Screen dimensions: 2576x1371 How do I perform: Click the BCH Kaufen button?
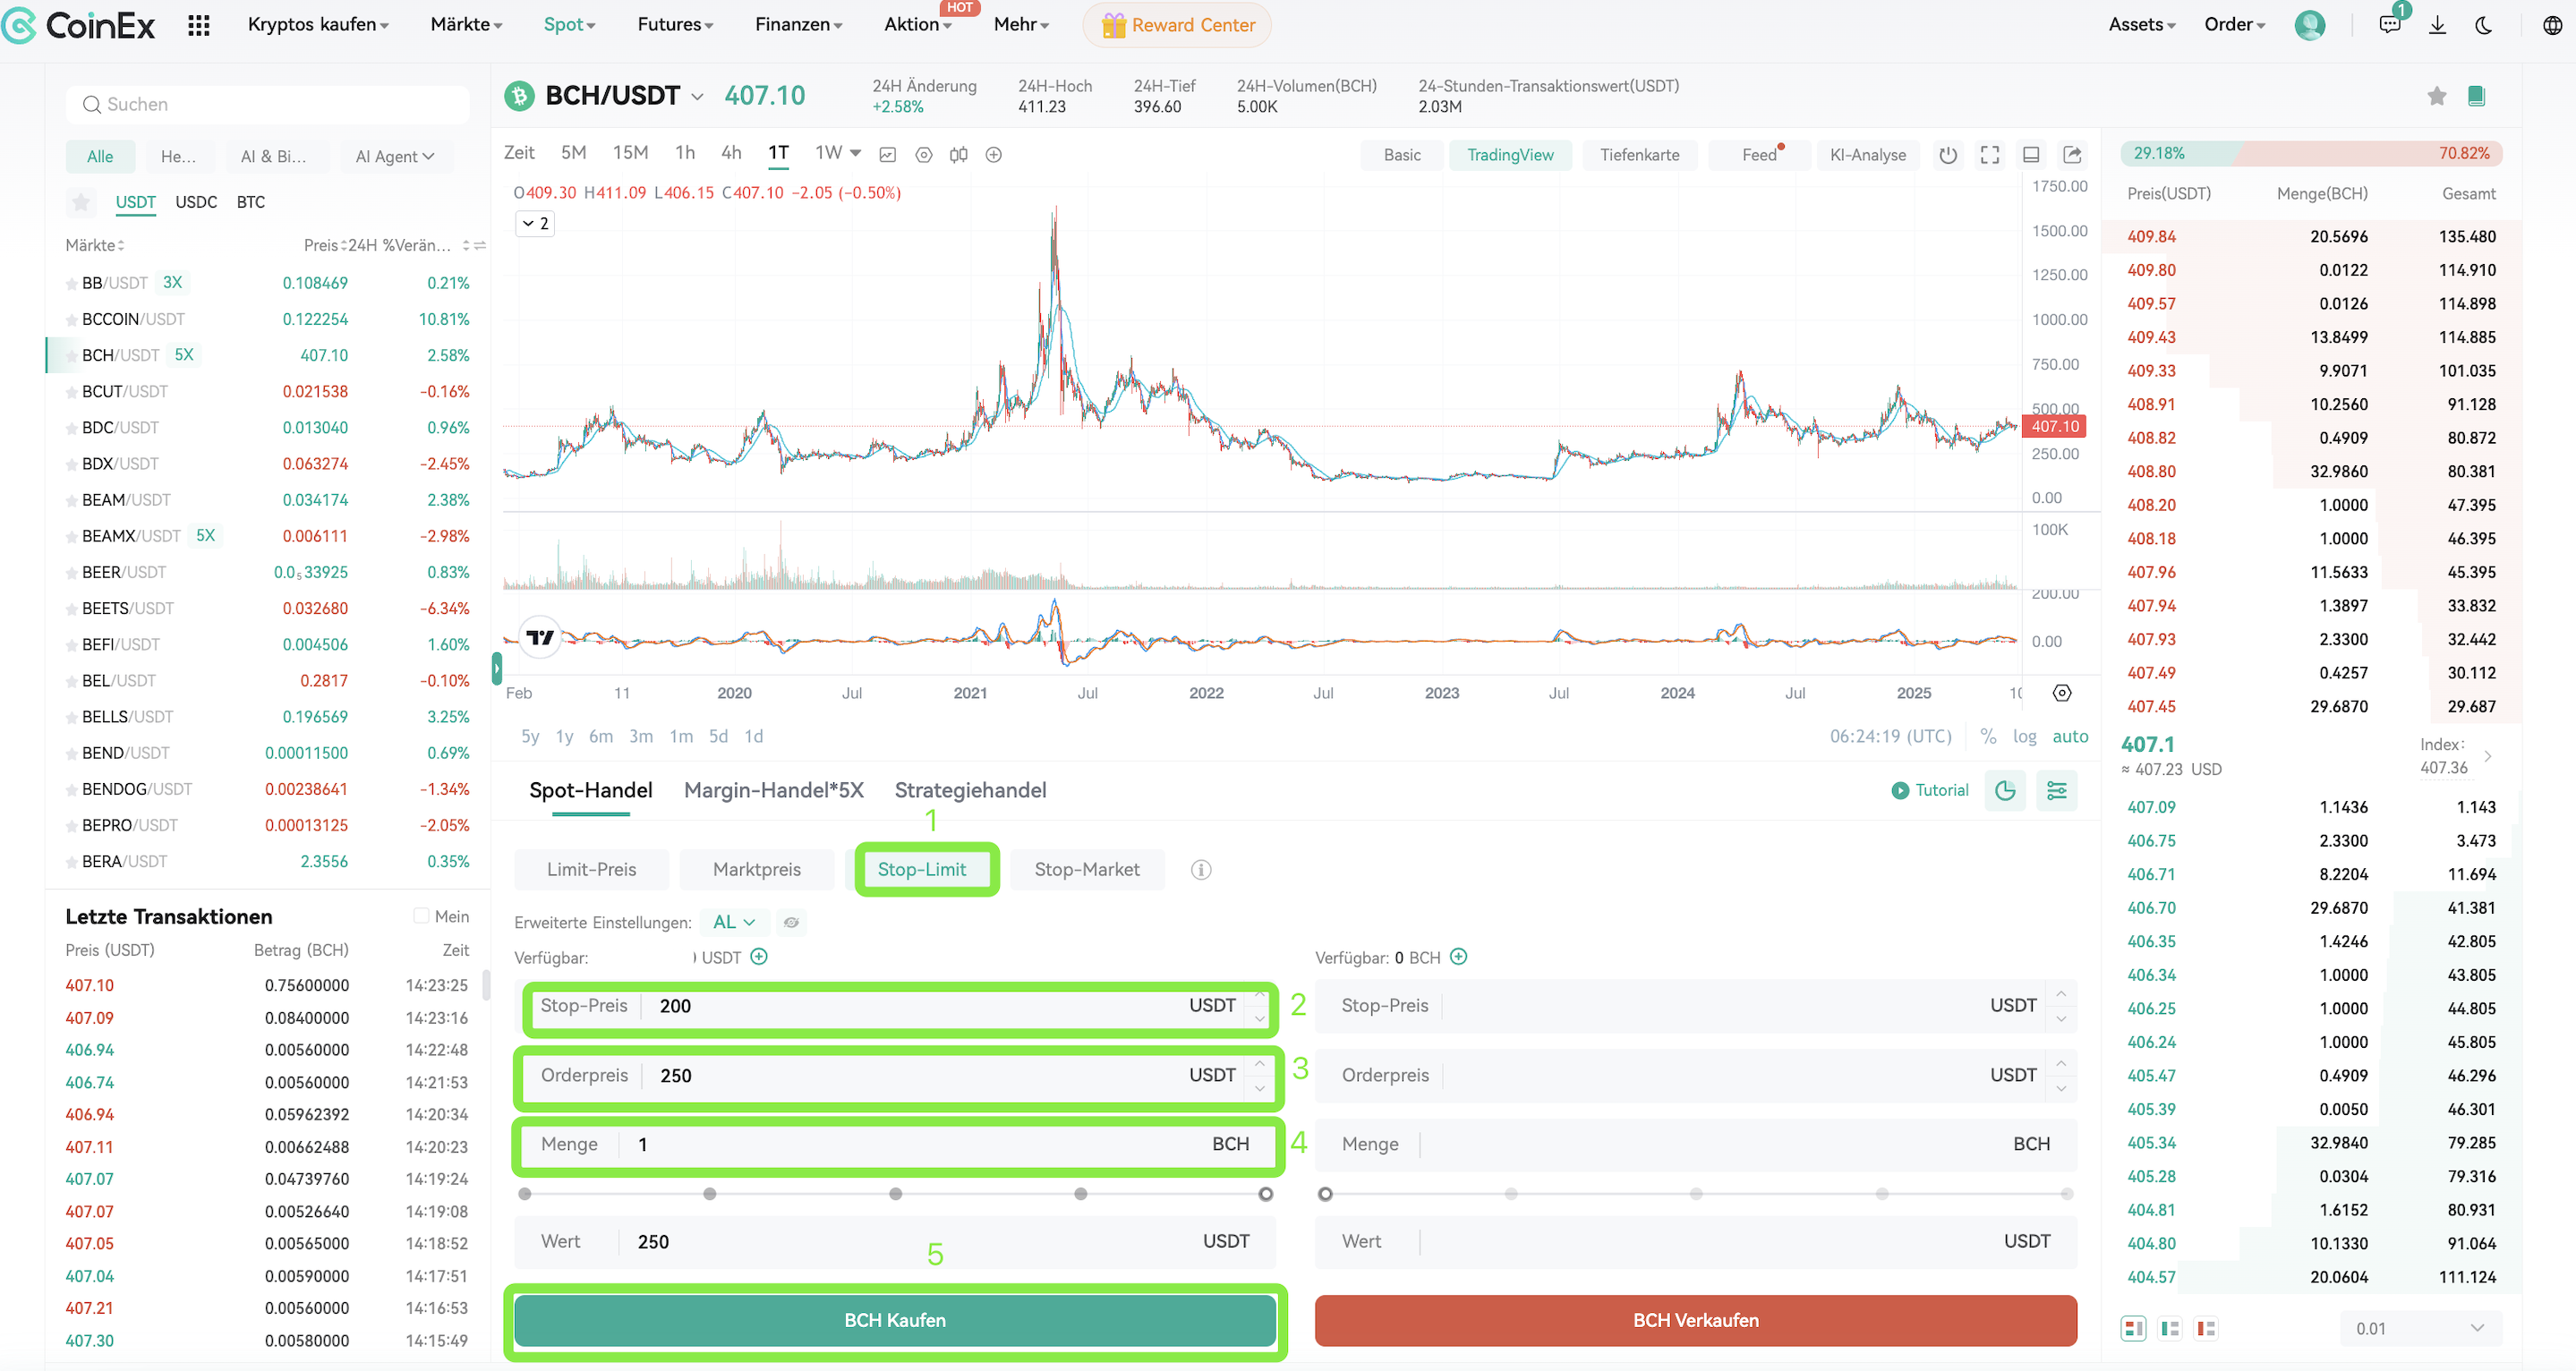(x=895, y=1320)
